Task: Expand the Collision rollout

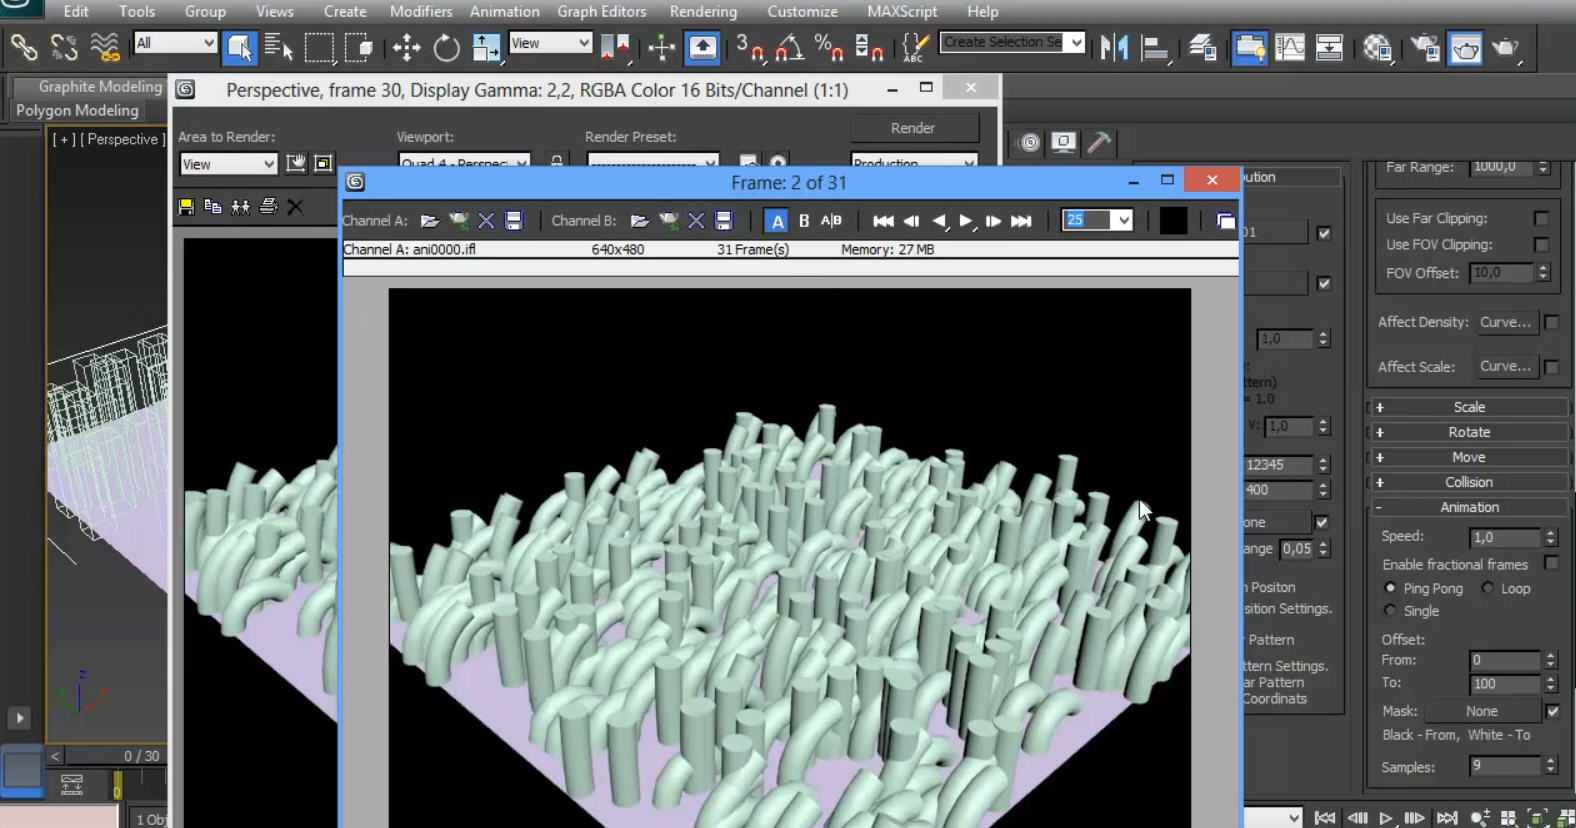Action: [1468, 482]
